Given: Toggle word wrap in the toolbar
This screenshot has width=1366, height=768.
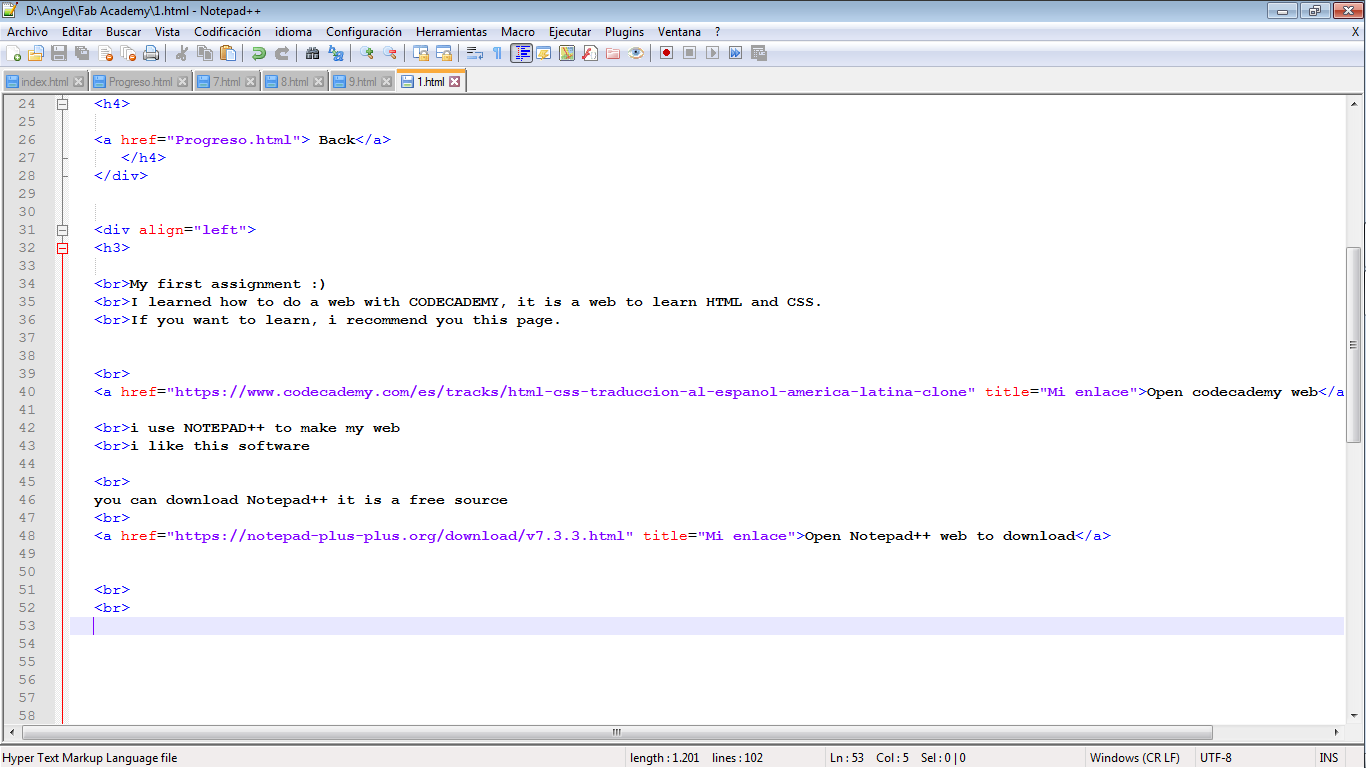Looking at the screenshot, I should 475,53.
